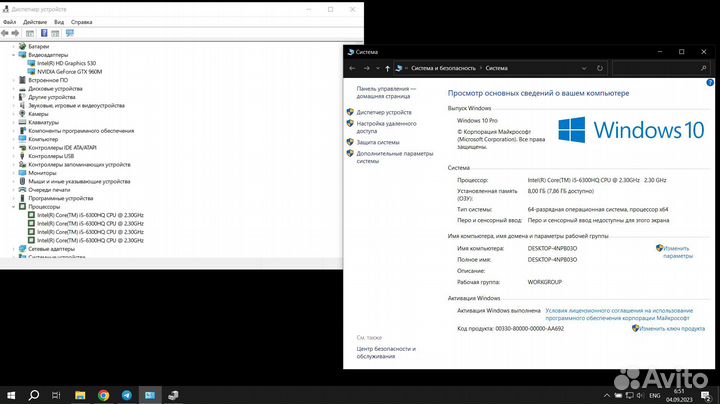Screen dimensions: 720x404
Task: Click the scan for hardware changes monitor icon
Action: 70,33
